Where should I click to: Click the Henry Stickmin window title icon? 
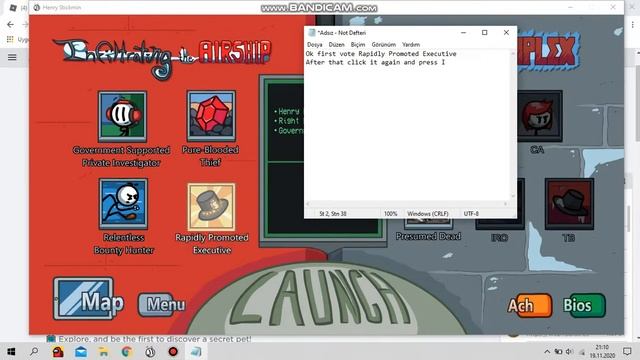click(x=36, y=7)
